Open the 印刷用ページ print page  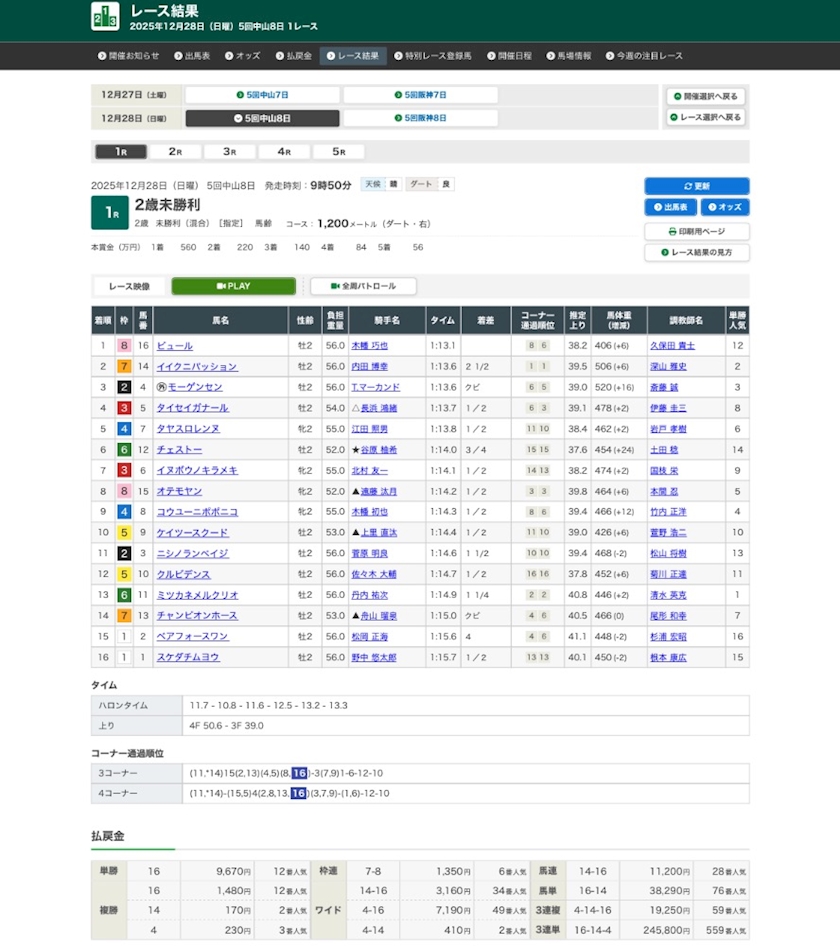click(696, 232)
